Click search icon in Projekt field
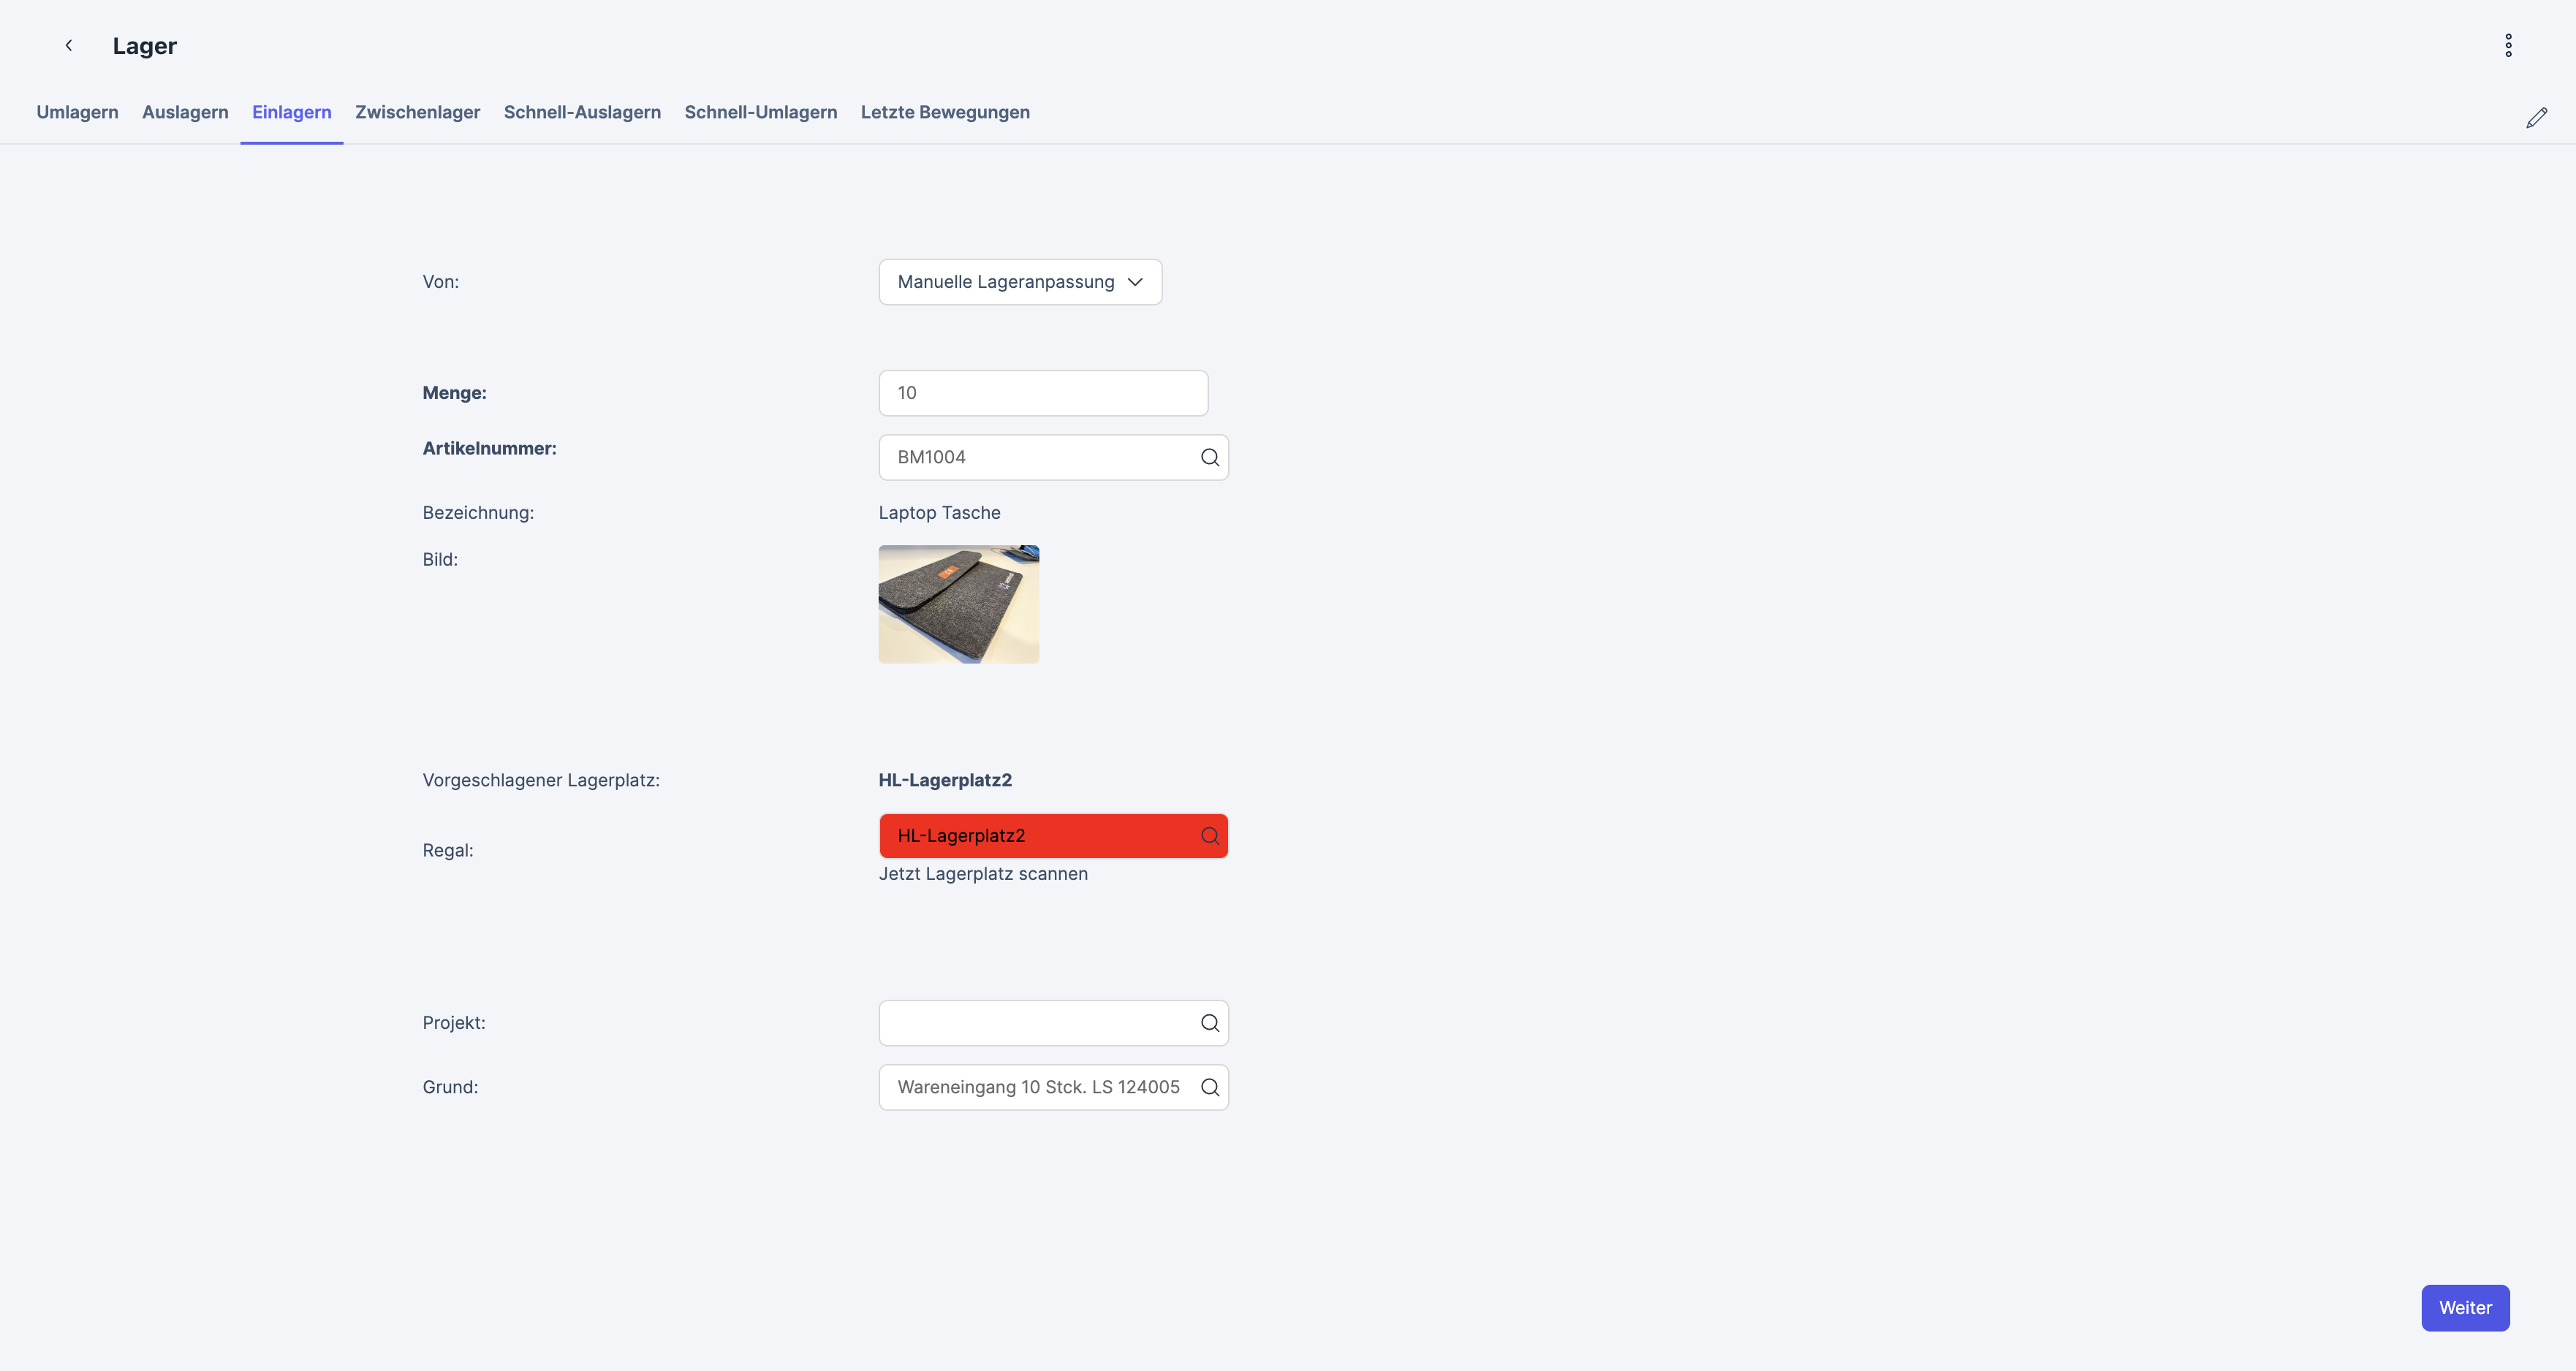This screenshot has height=1371, width=2576. 1209,1023
